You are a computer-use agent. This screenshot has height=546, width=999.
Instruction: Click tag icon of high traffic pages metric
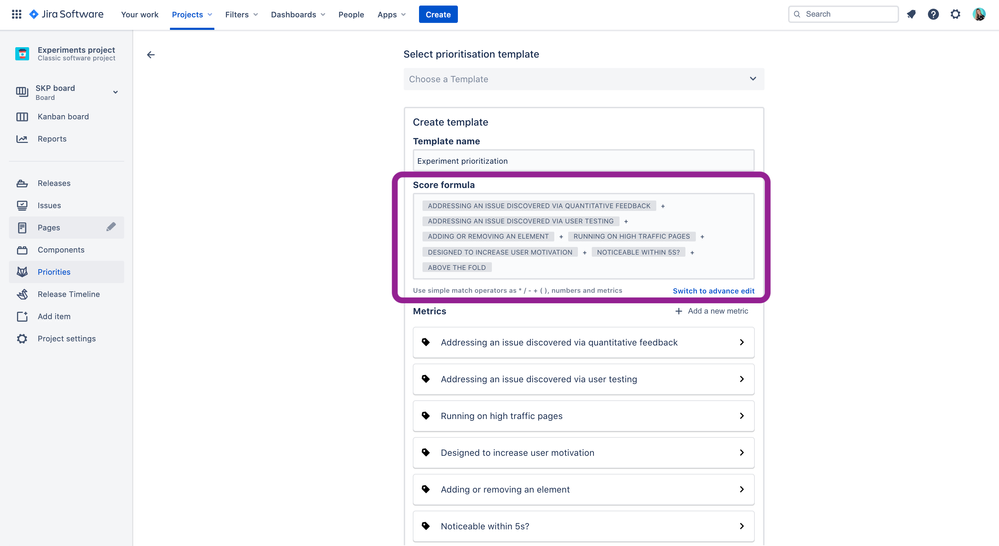point(426,416)
